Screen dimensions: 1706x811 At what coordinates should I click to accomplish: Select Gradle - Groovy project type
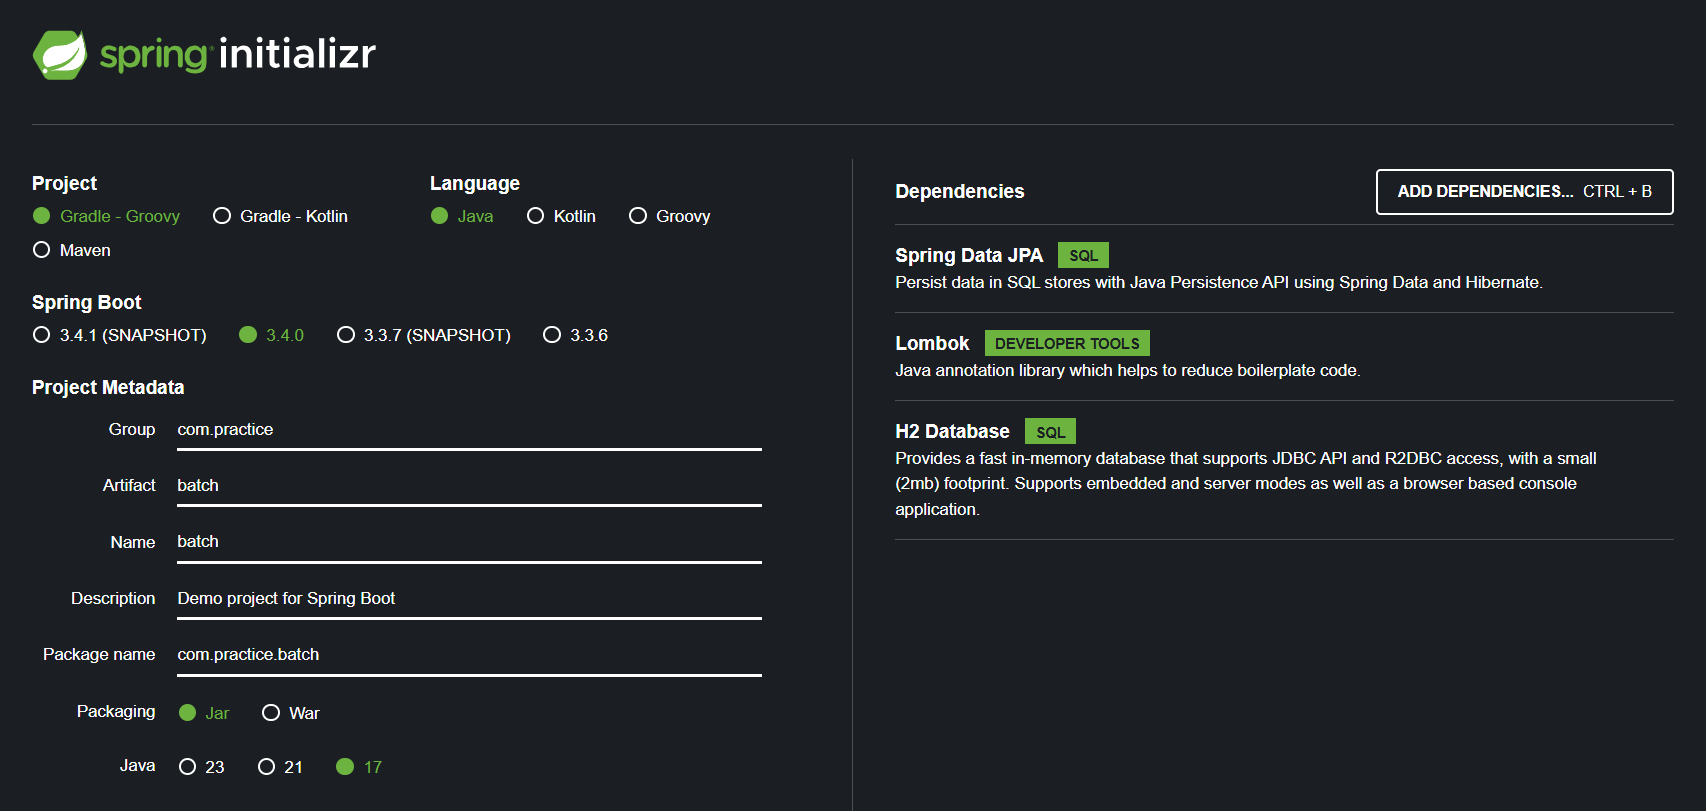tap(106, 216)
